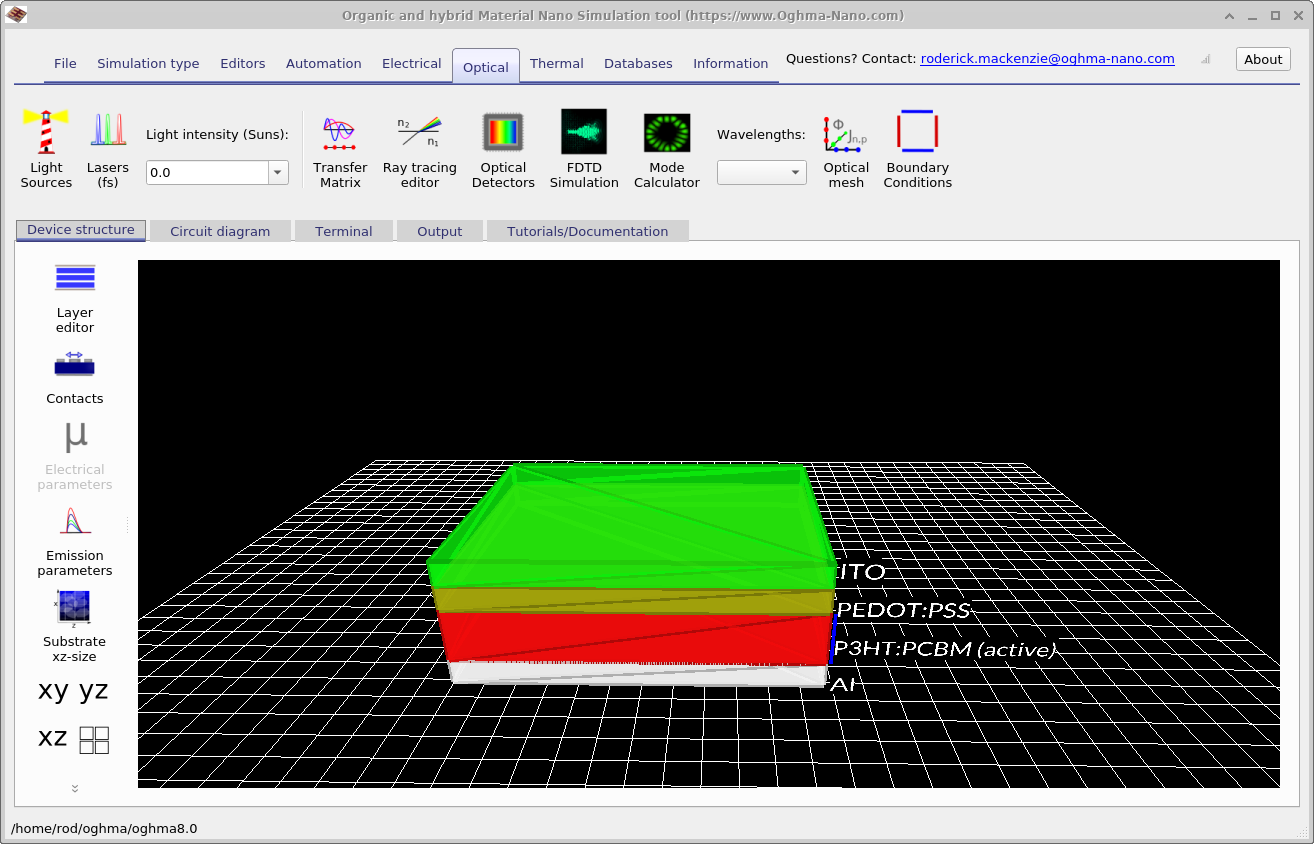This screenshot has height=844, width=1314.
Task: Open the Databases ribbon tab
Action: pyautogui.click(x=638, y=63)
